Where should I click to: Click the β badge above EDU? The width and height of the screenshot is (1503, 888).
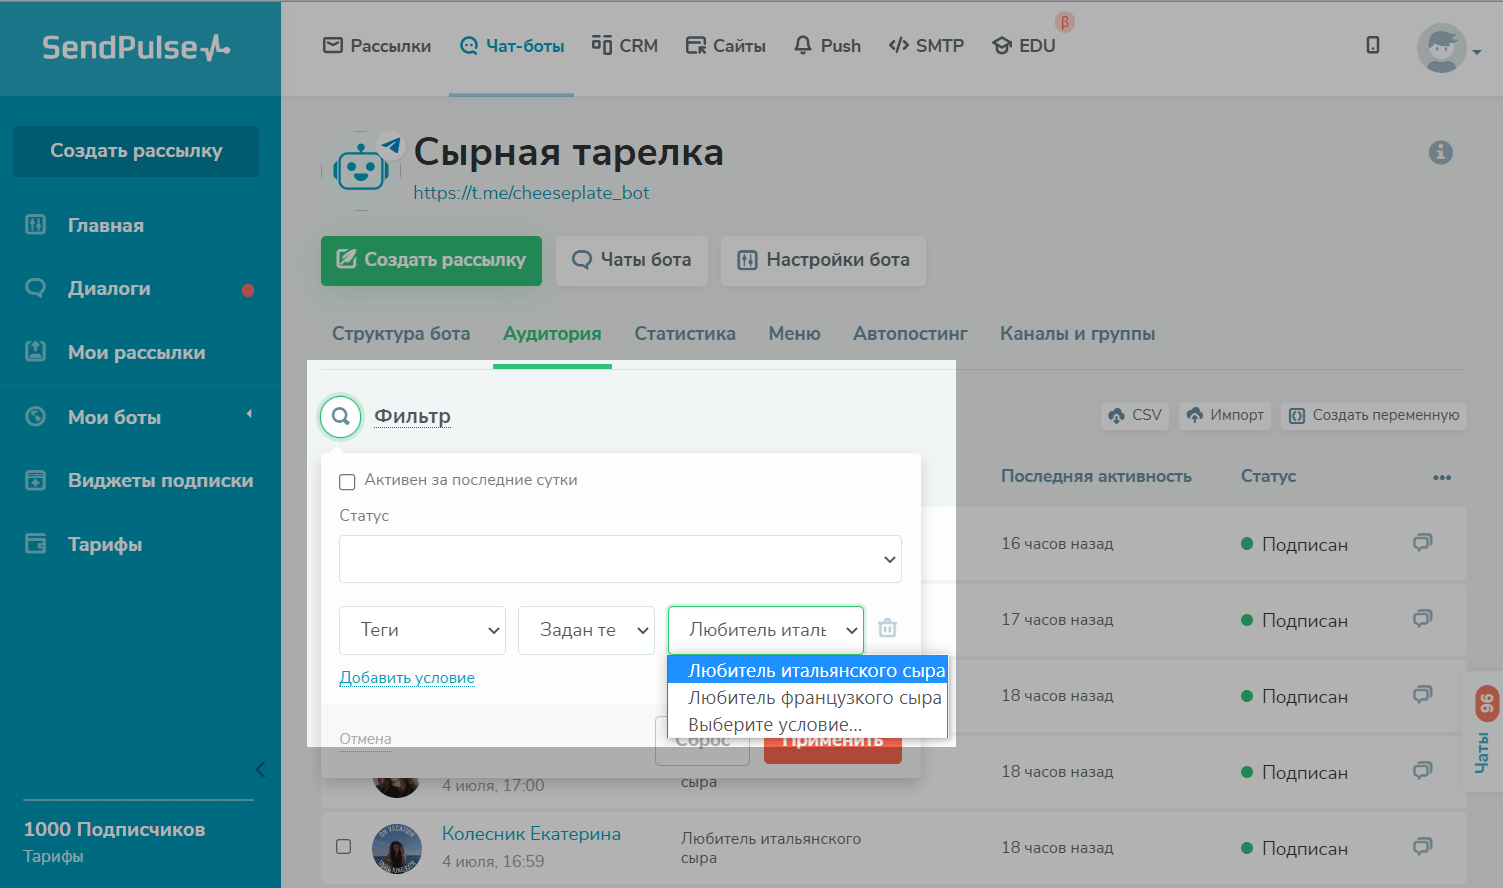[1065, 22]
